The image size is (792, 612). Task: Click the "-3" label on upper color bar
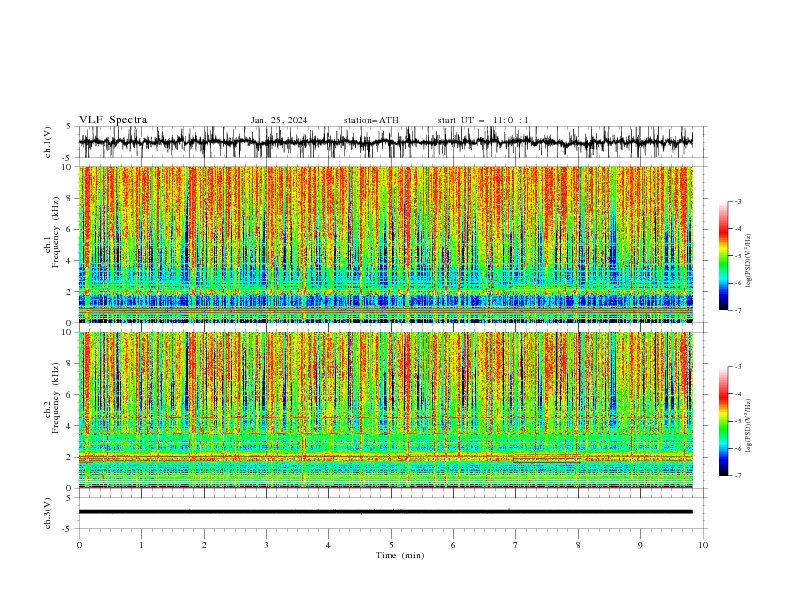point(737,201)
